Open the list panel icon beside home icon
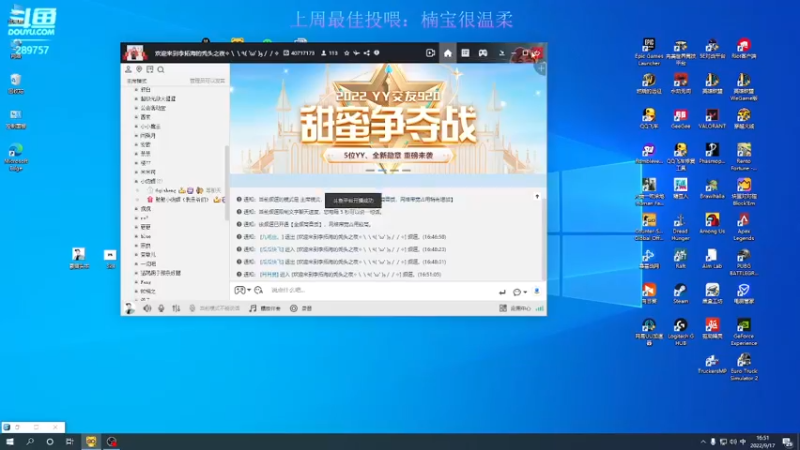 coord(465,53)
